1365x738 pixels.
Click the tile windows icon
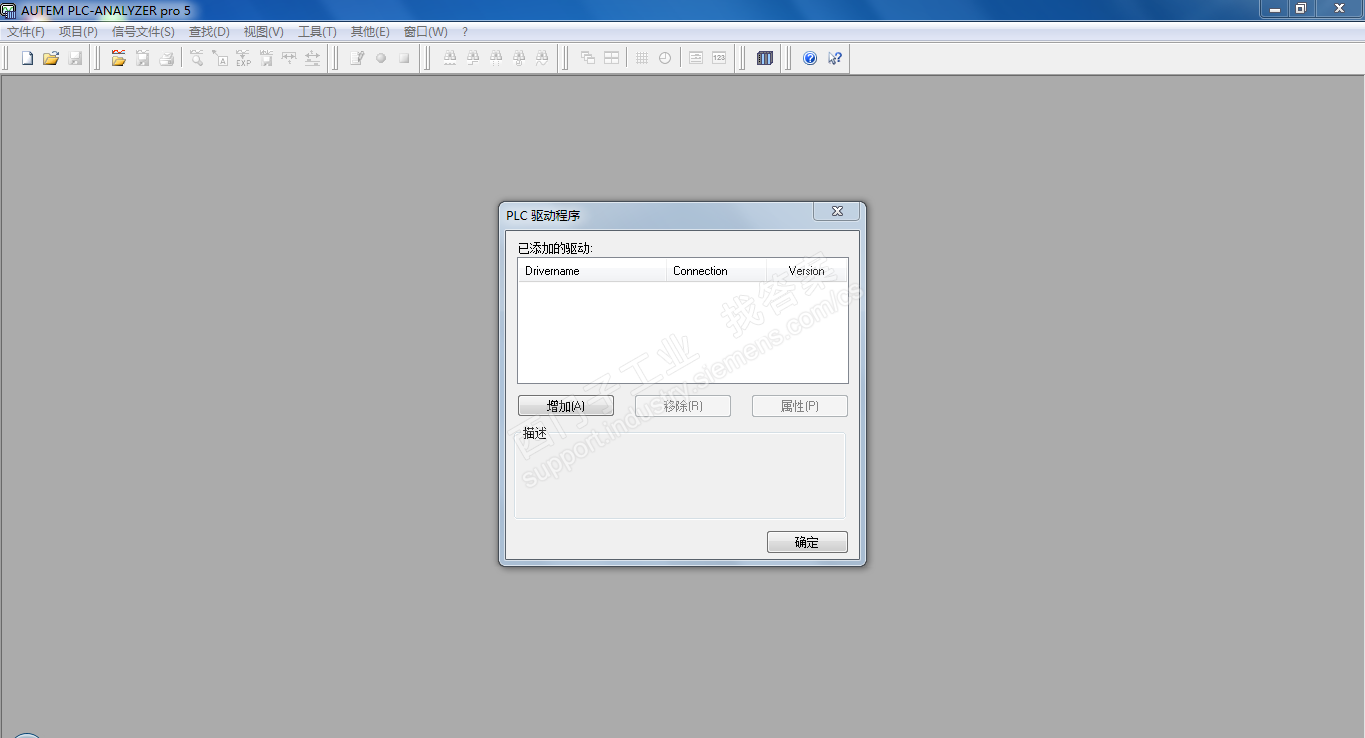click(x=611, y=58)
